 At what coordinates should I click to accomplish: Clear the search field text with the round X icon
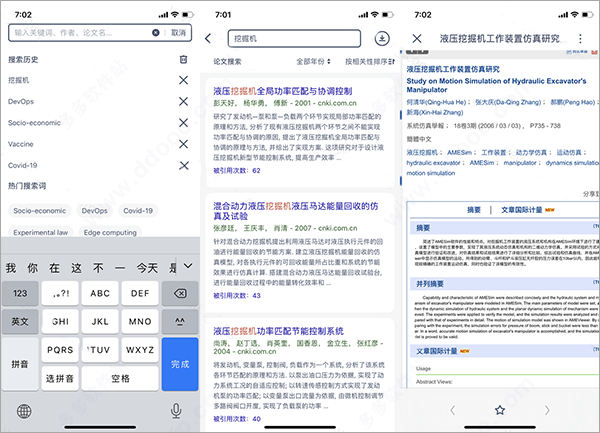[x=156, y=33]
